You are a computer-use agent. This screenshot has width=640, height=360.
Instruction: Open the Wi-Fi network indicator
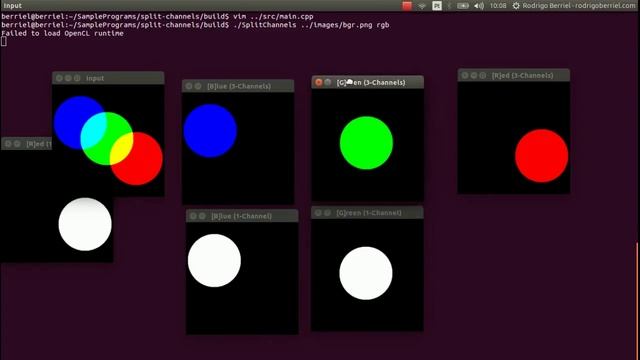422,6
